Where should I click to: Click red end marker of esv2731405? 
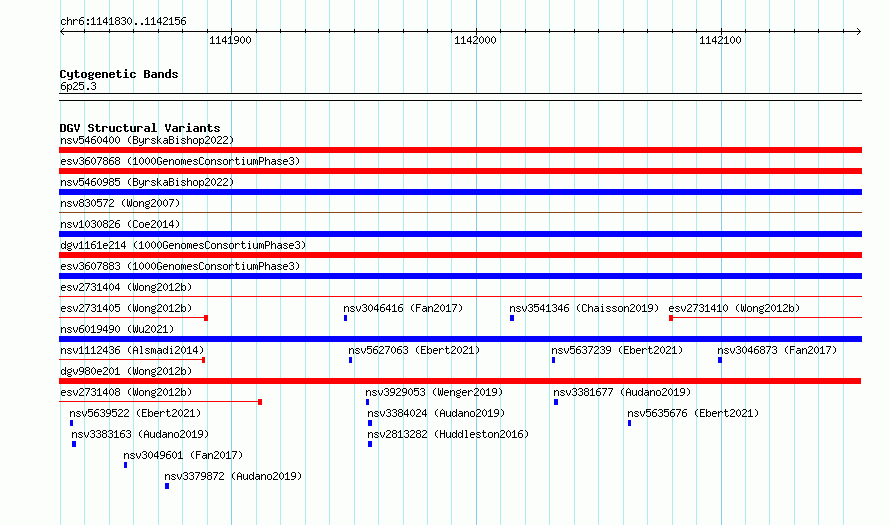(x=206, y=318)
